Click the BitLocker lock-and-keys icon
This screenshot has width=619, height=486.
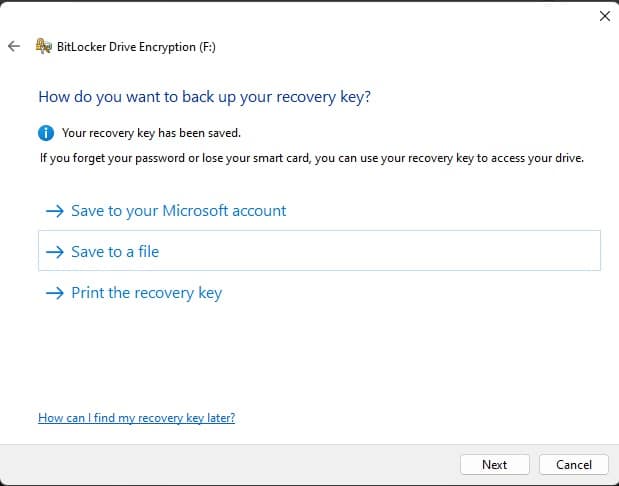click(43, 46)
